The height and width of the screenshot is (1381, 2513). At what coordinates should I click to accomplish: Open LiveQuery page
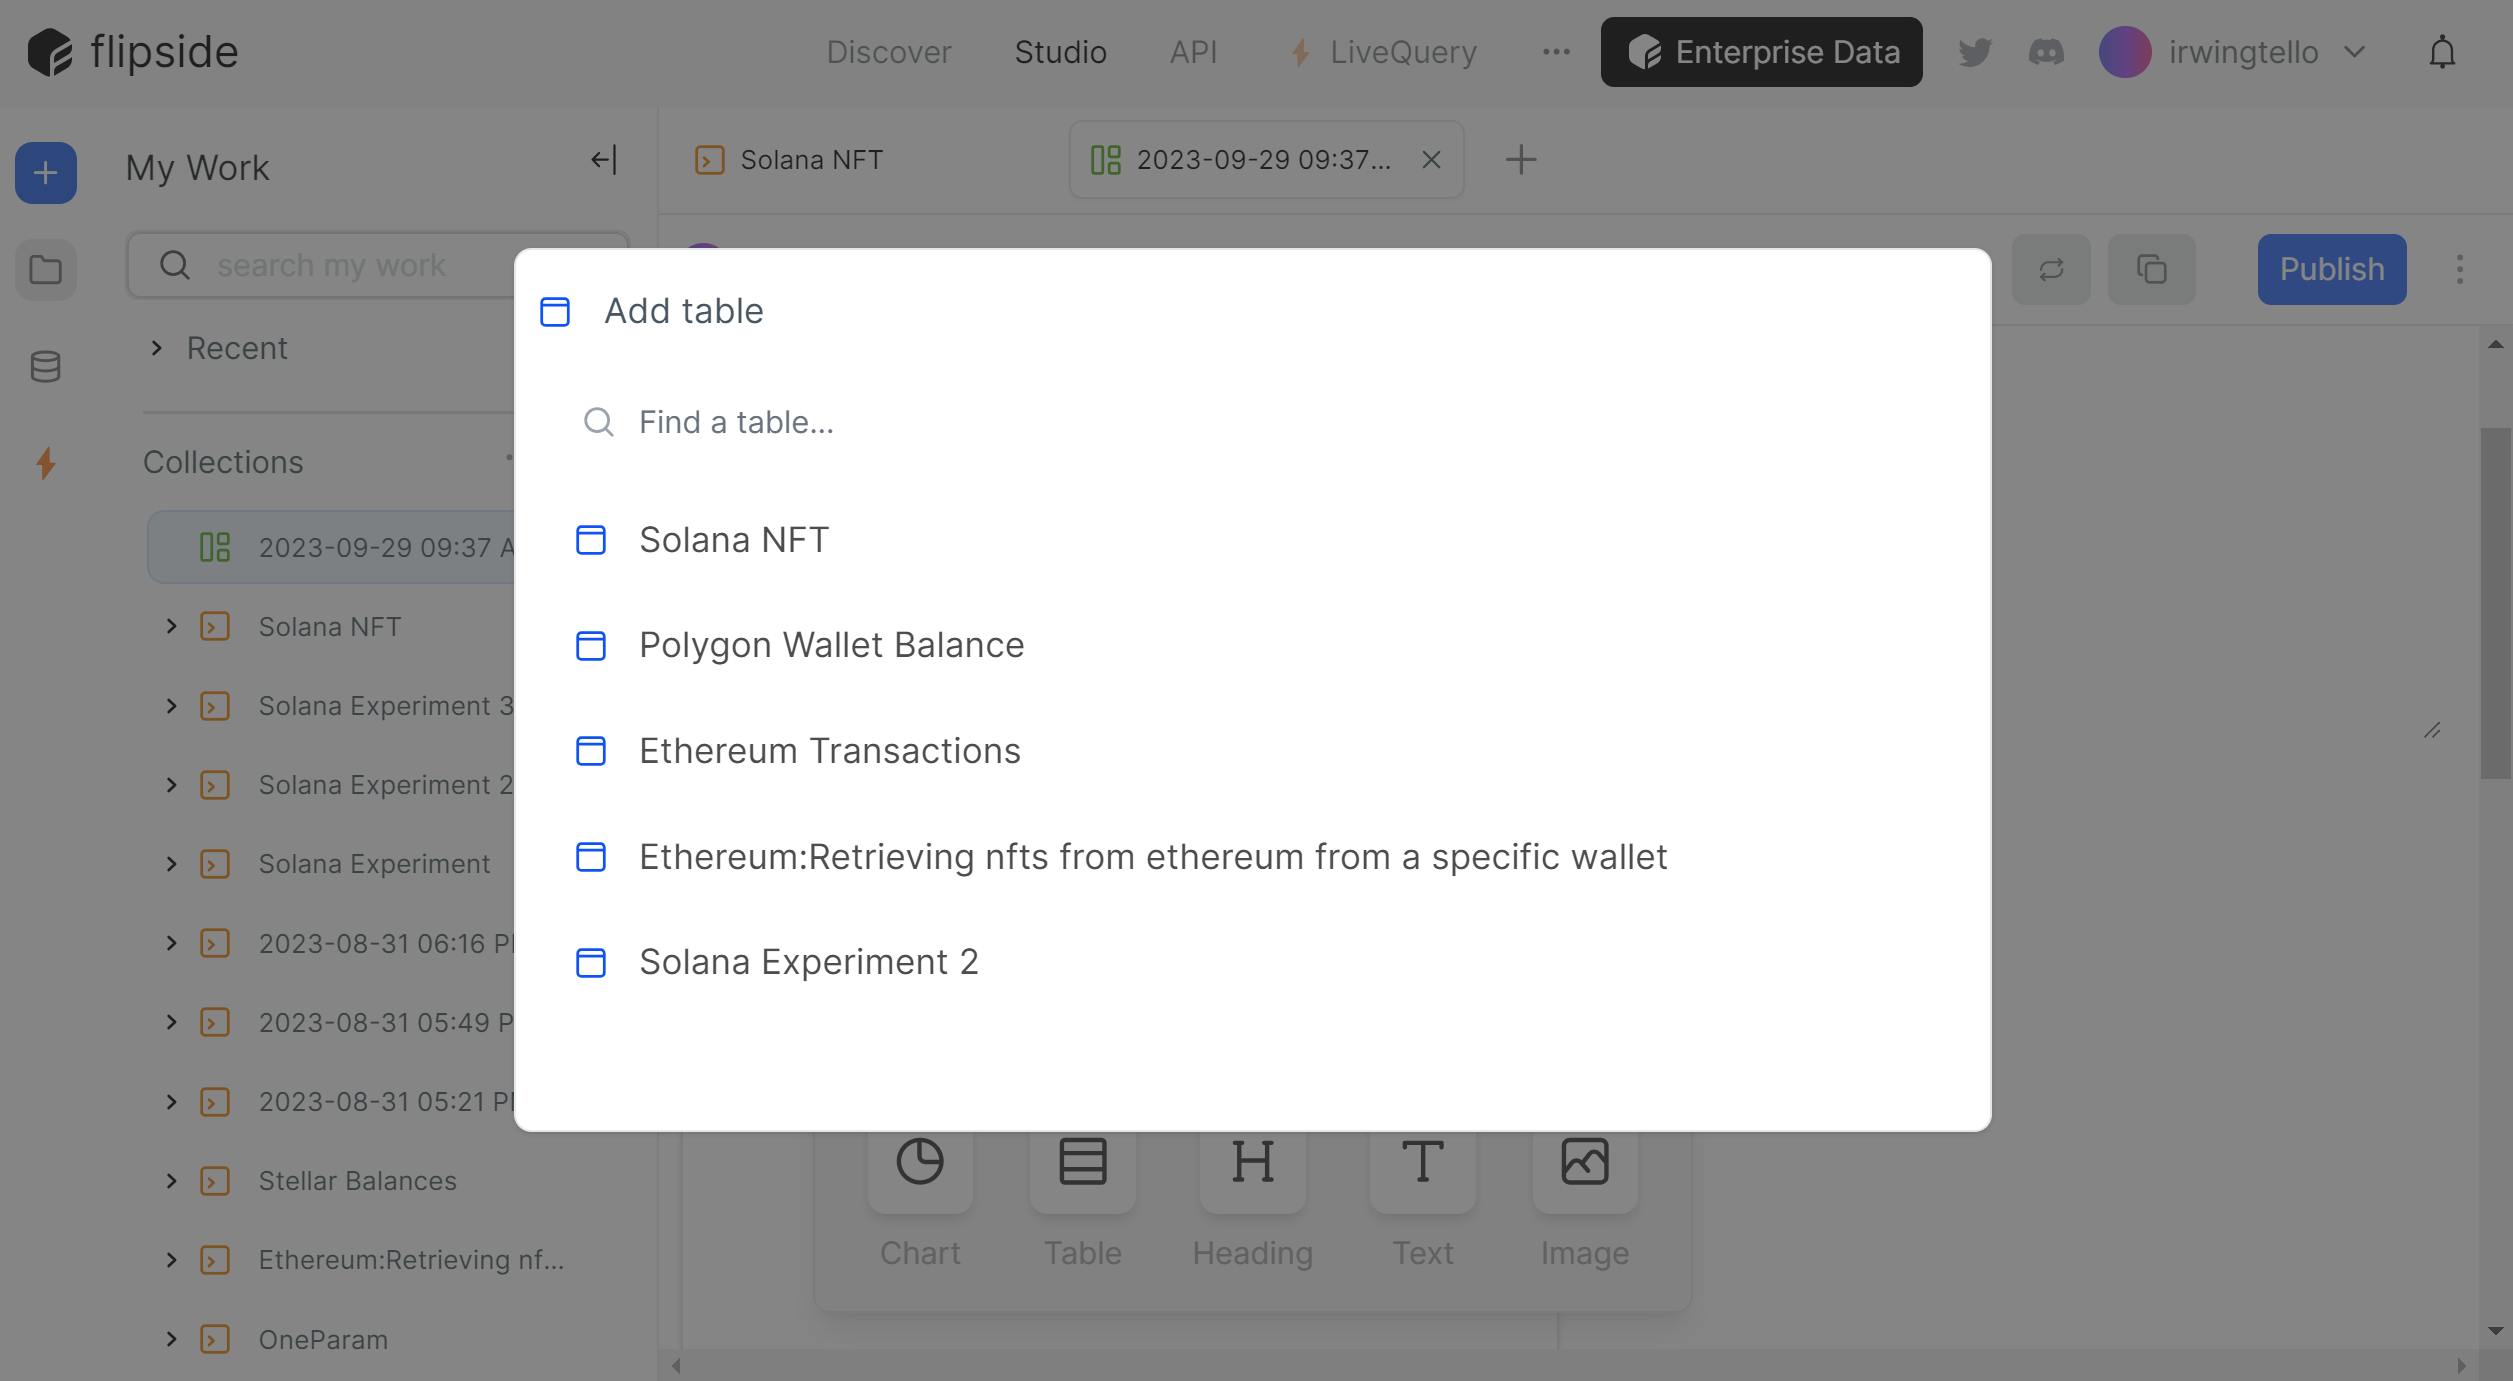(x=1383, y=52)
